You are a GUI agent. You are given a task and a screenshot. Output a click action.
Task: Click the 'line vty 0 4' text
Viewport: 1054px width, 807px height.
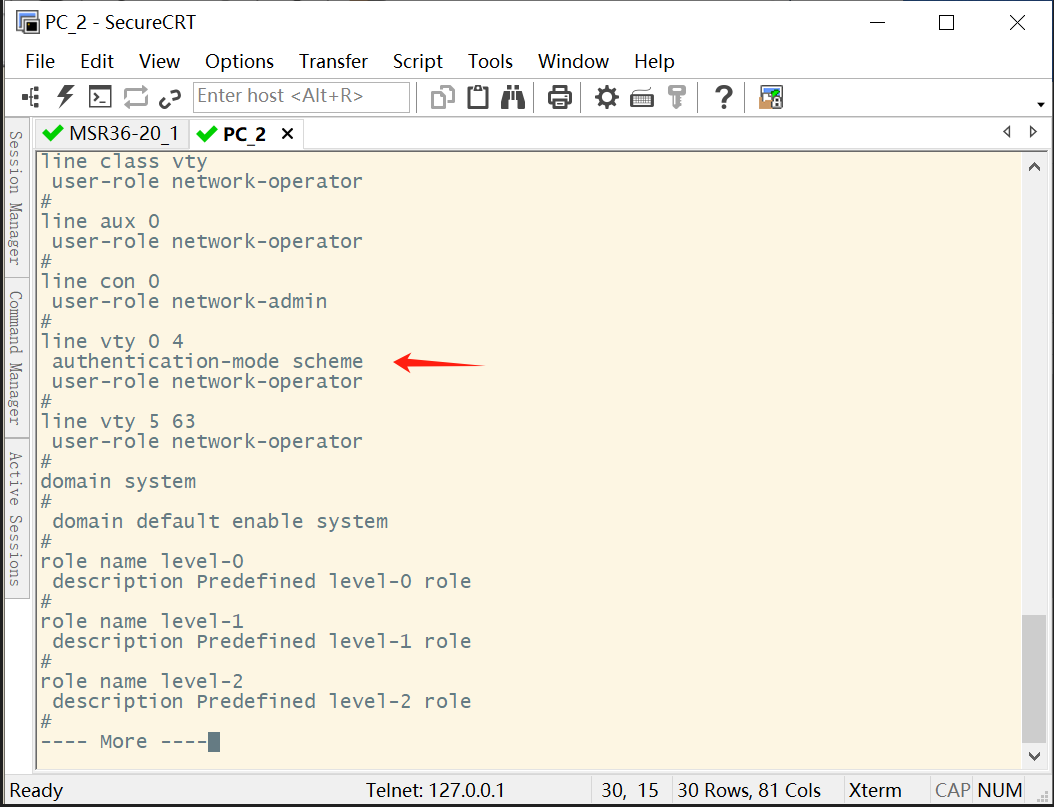click(x=112, y=341)
